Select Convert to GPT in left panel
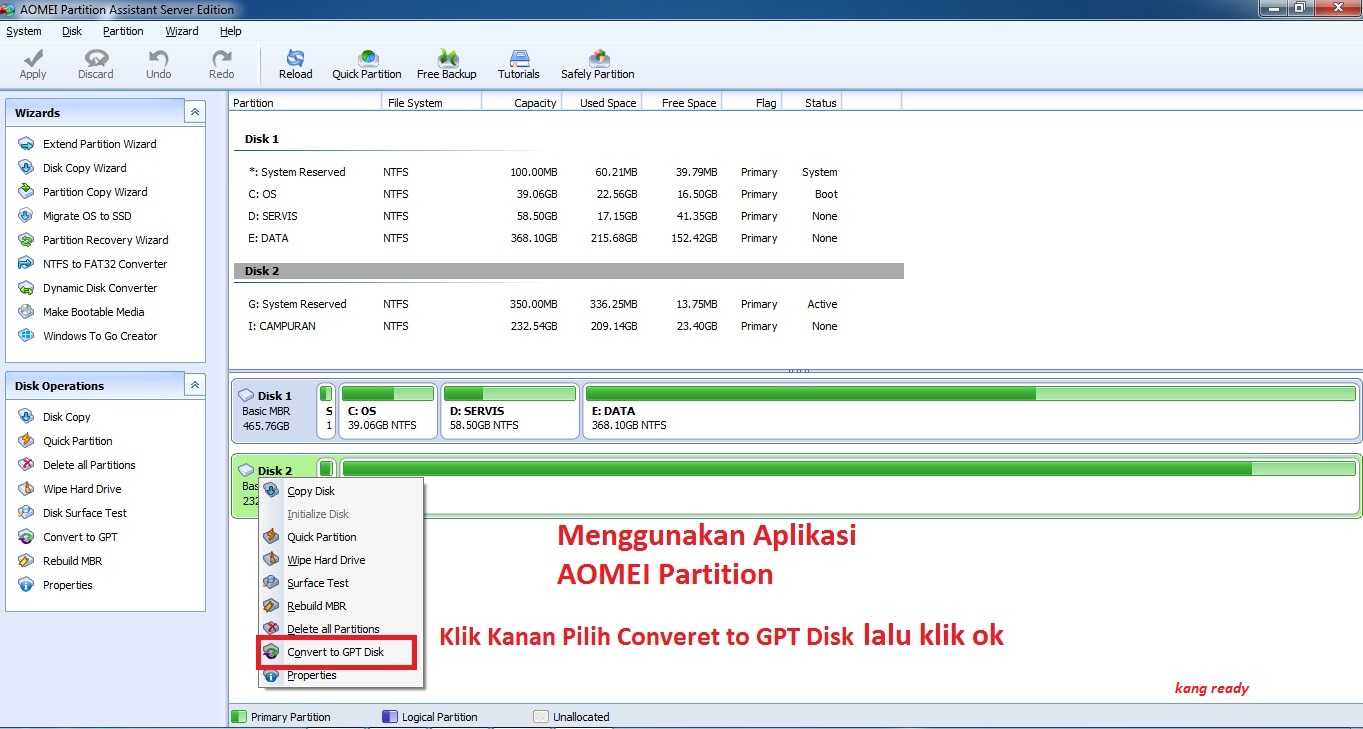Viewport: 1363px width, 729px height. 67,537
